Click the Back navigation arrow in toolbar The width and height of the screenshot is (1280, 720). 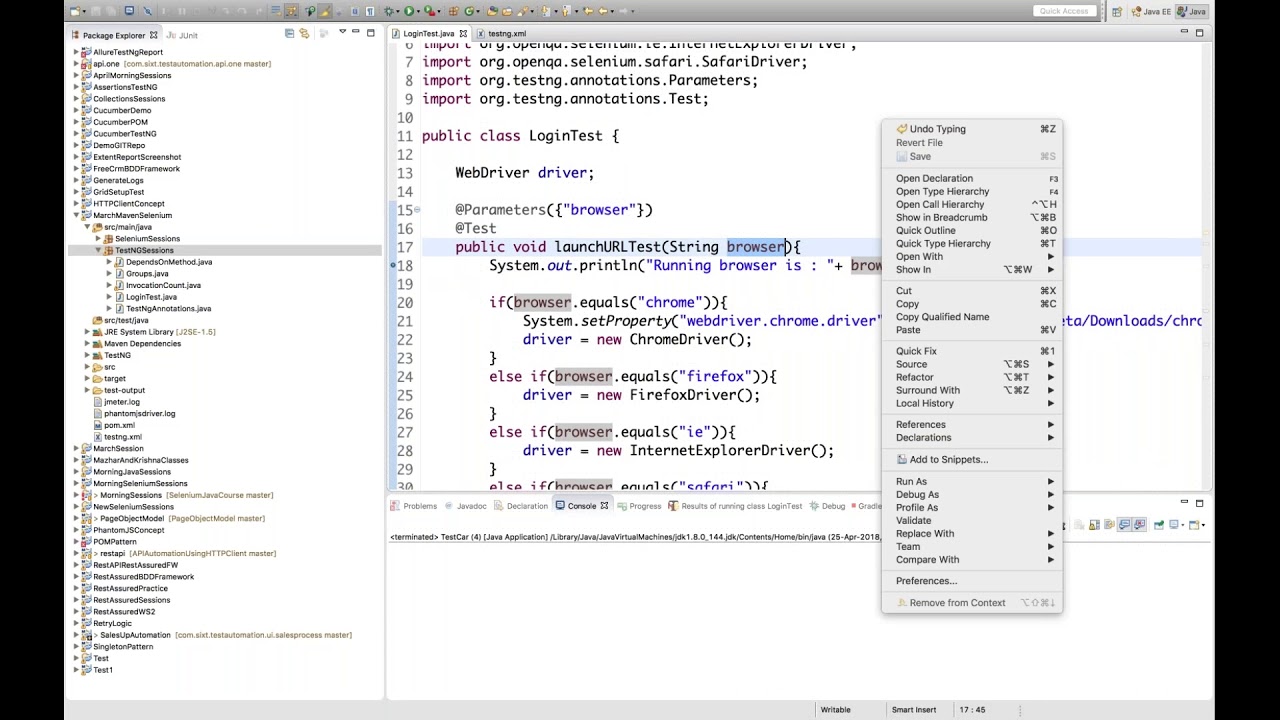602,11
